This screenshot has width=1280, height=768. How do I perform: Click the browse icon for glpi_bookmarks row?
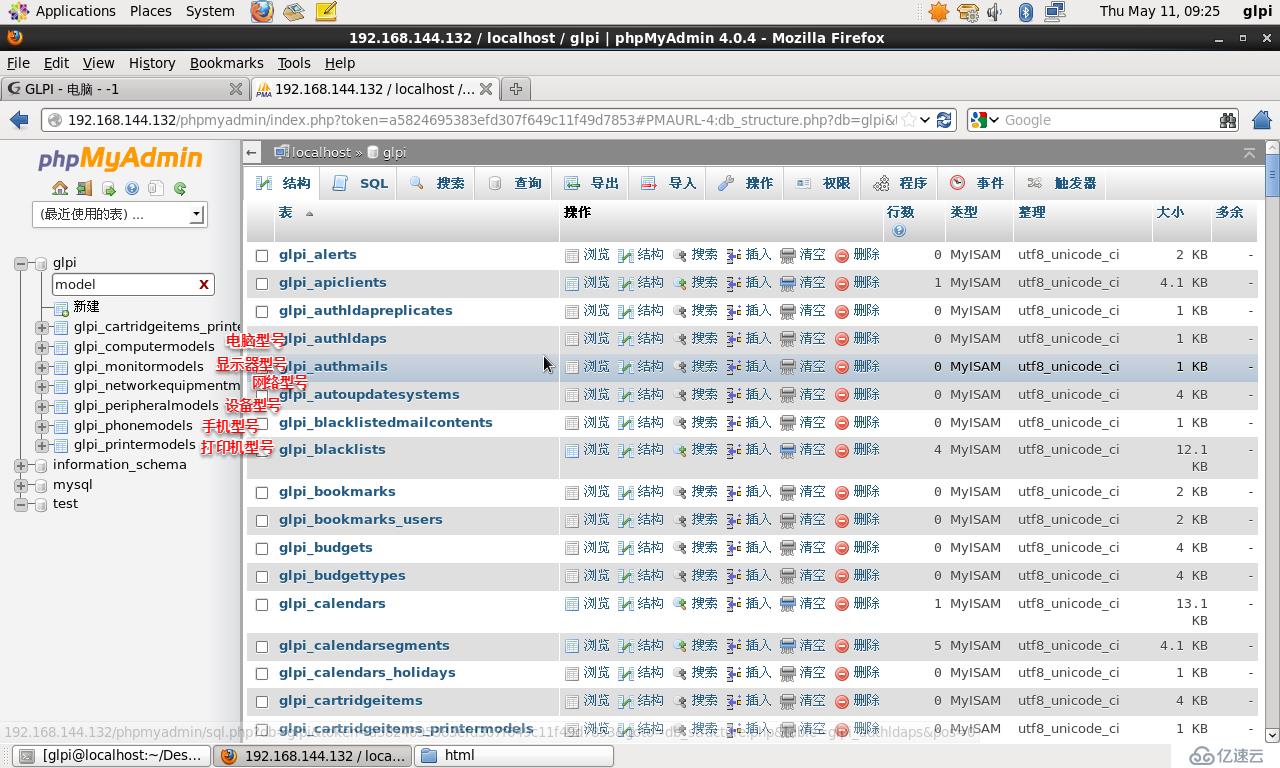572,493
